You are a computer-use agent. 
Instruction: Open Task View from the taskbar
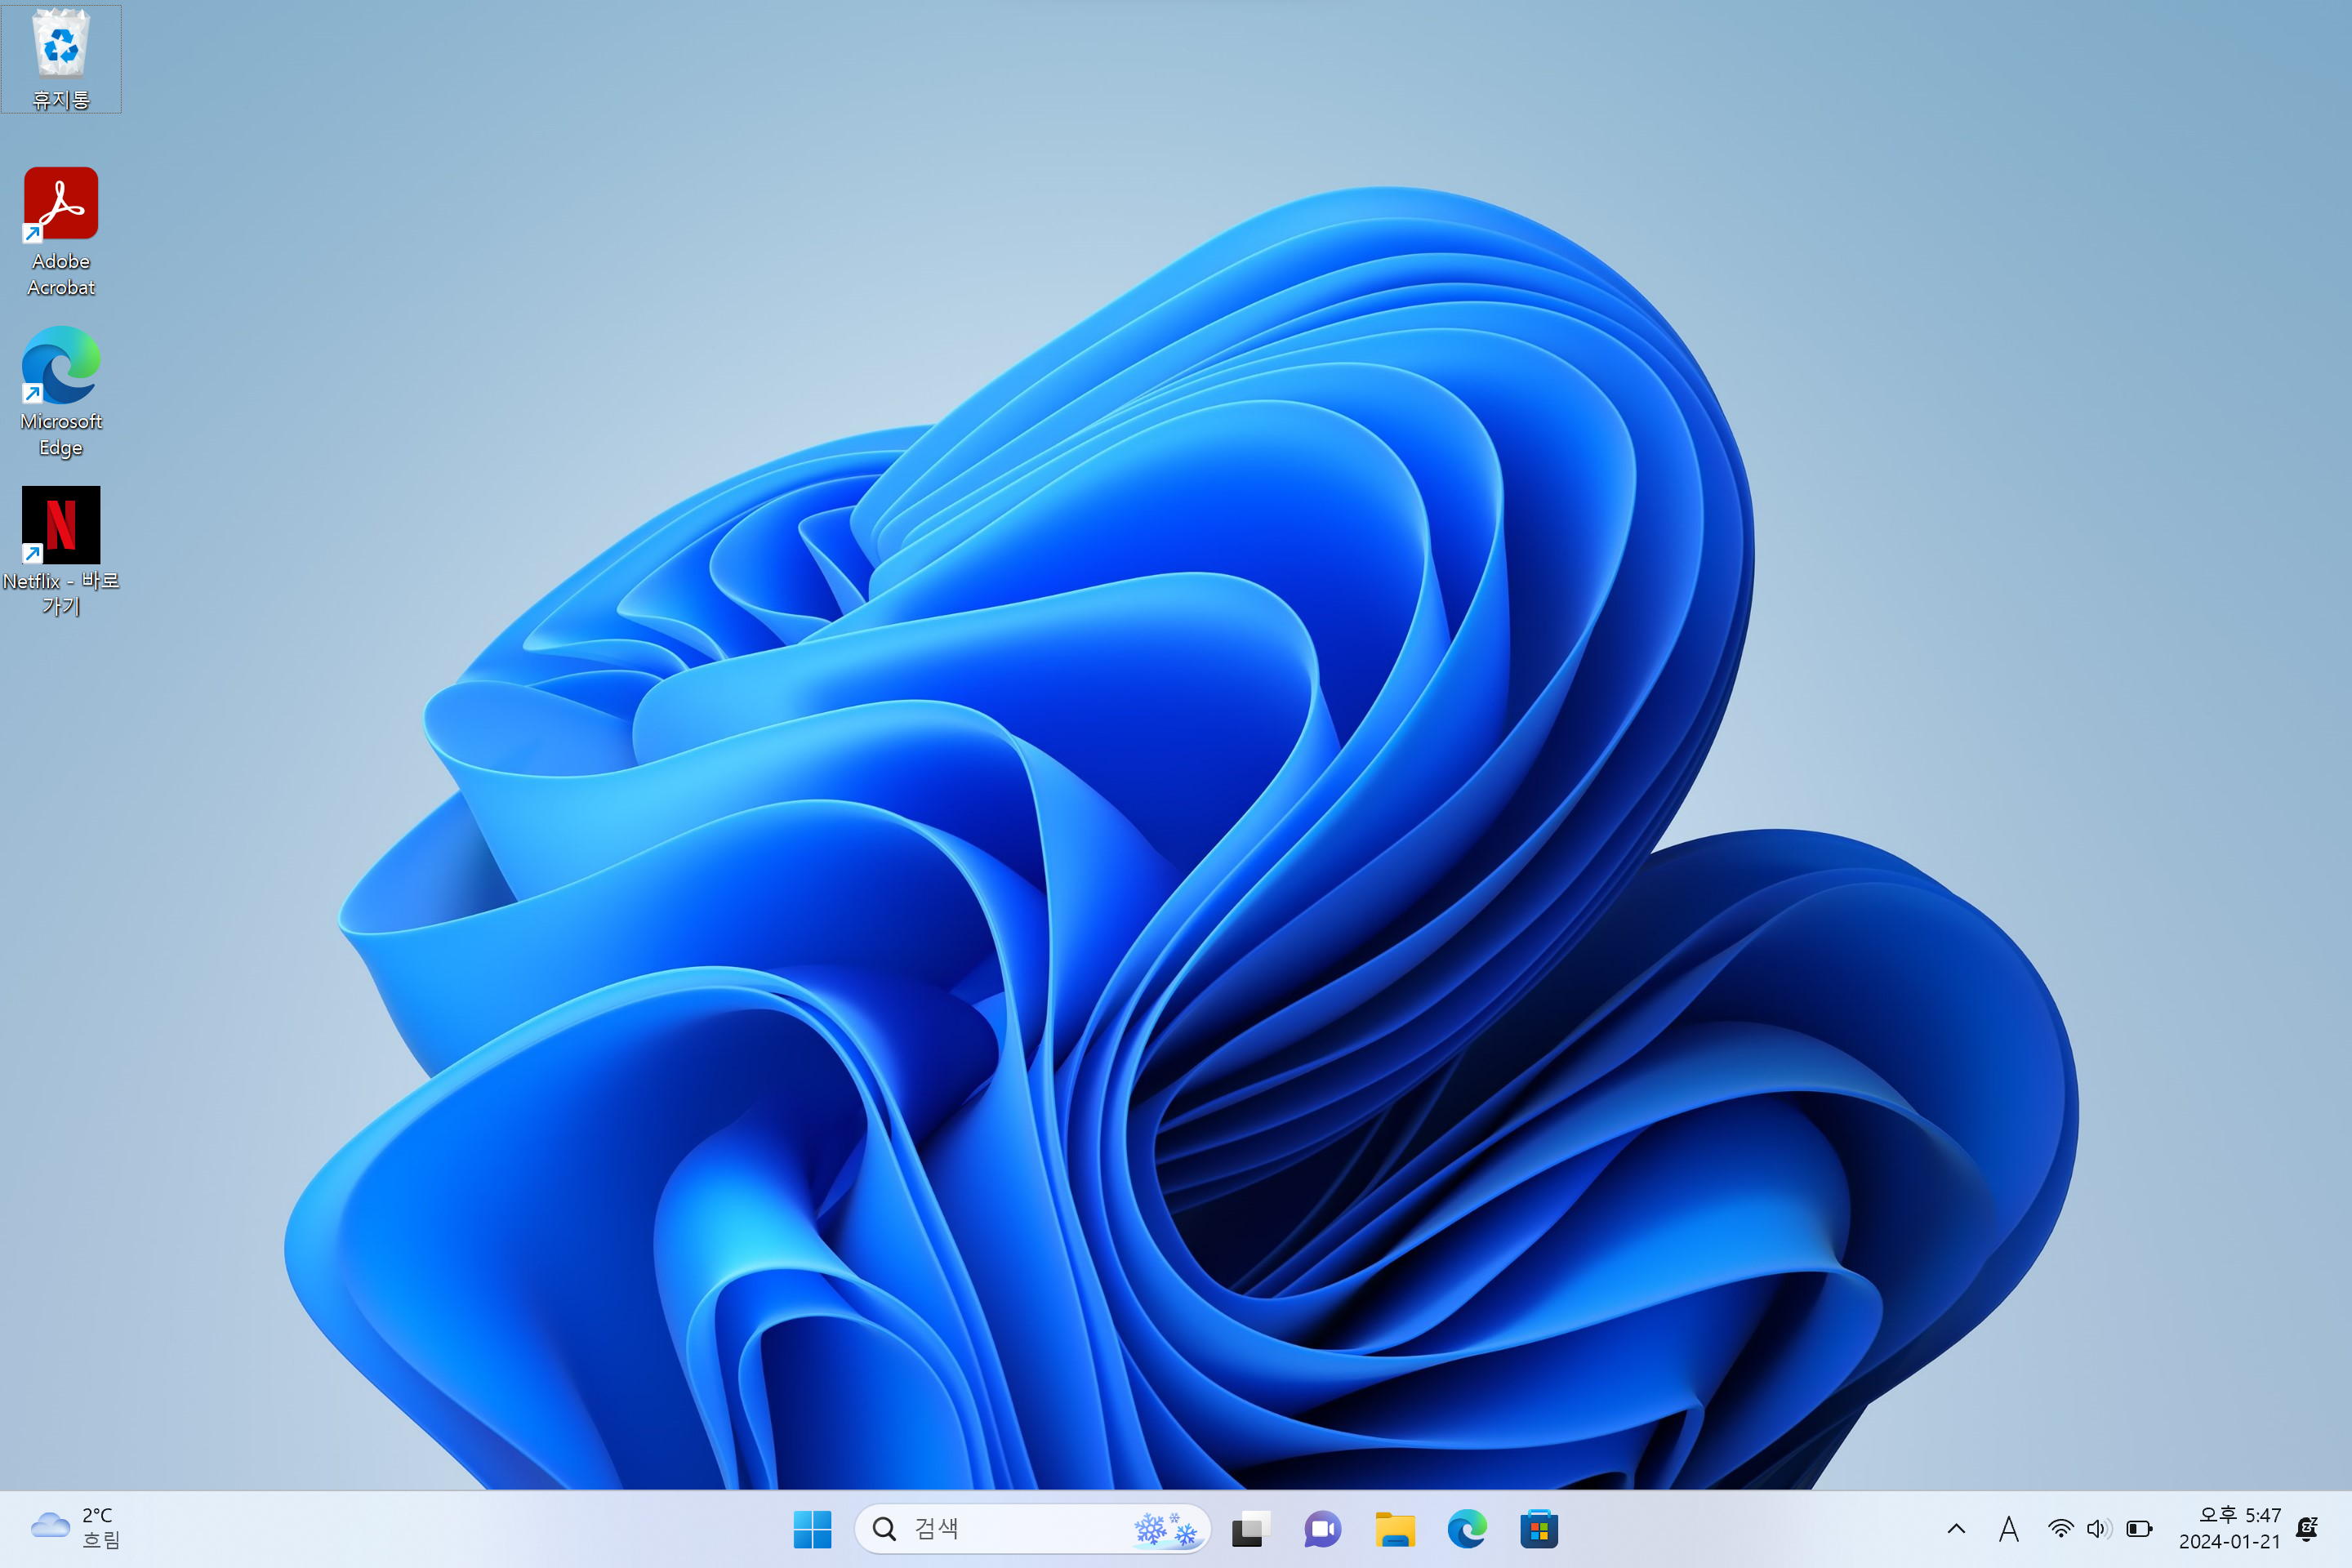coord(1250,1528)
